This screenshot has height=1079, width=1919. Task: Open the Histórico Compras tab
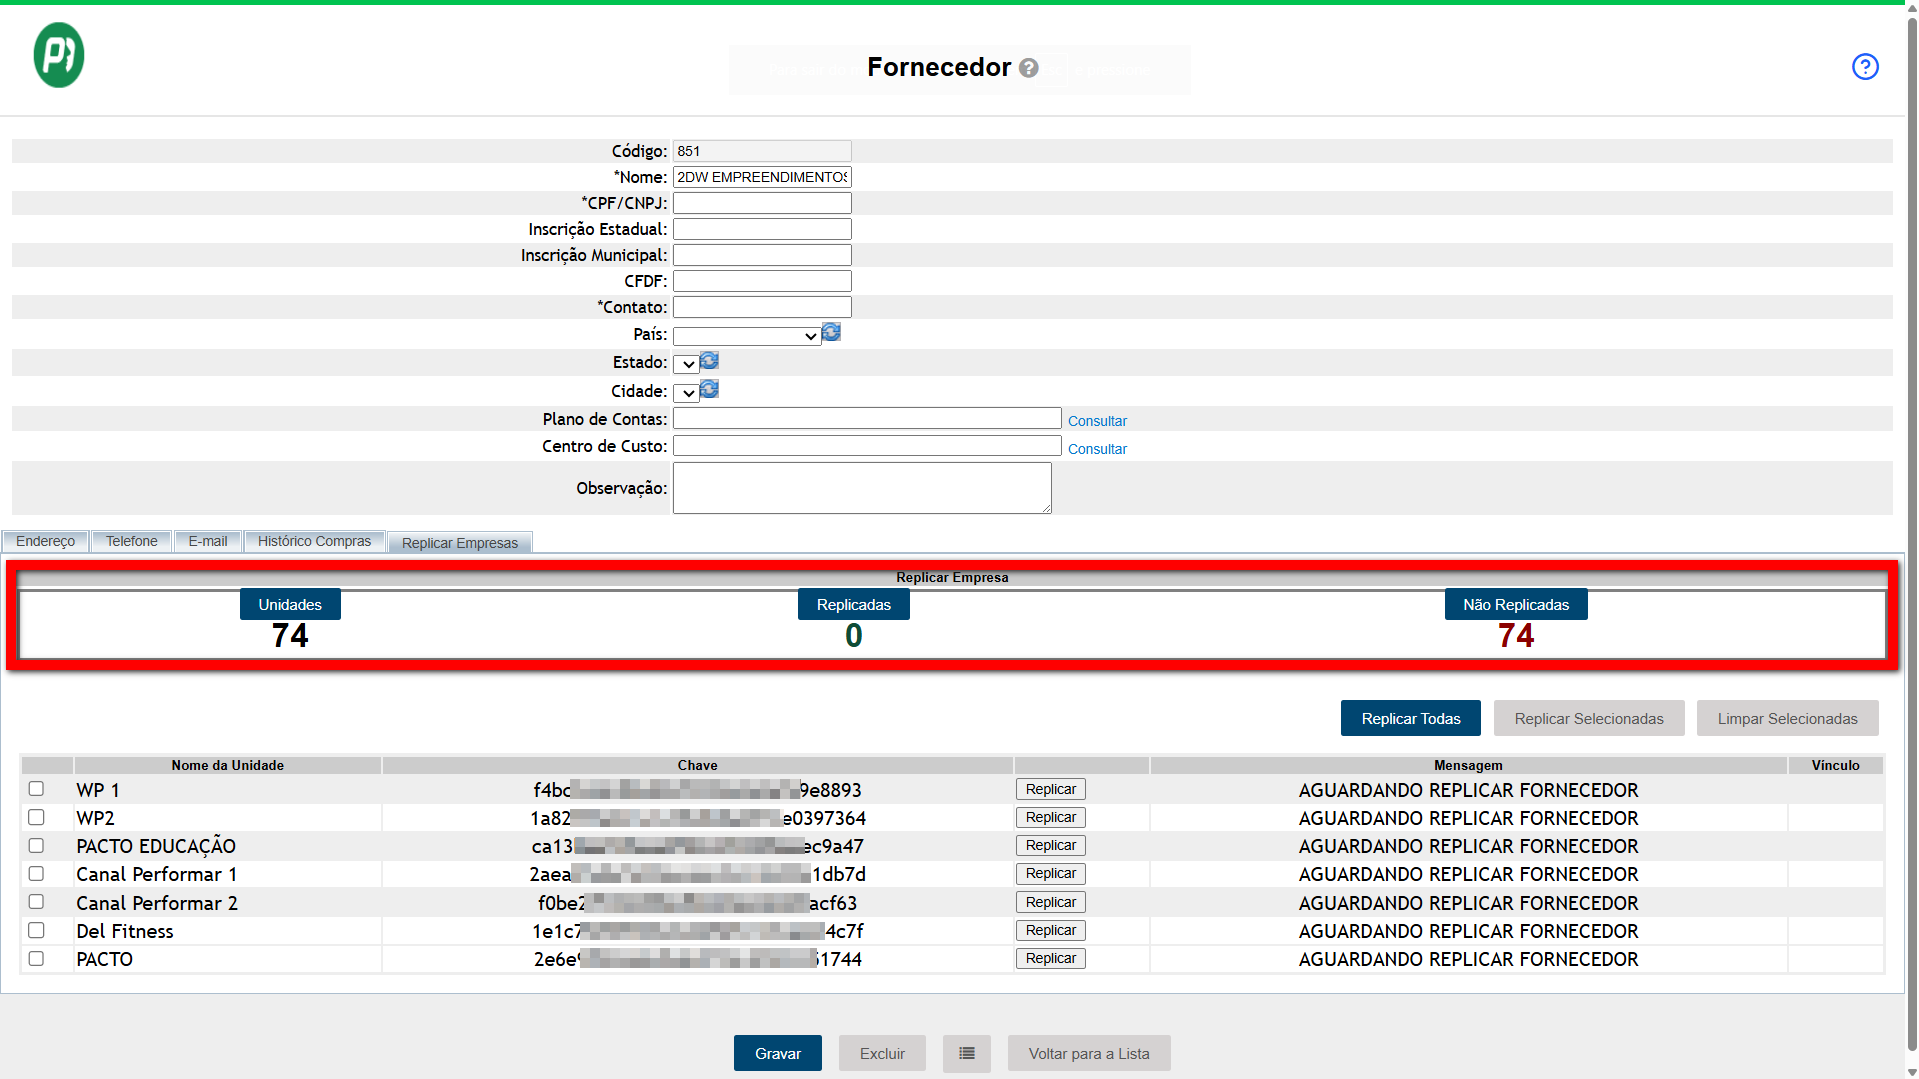(x=314, y=541)
